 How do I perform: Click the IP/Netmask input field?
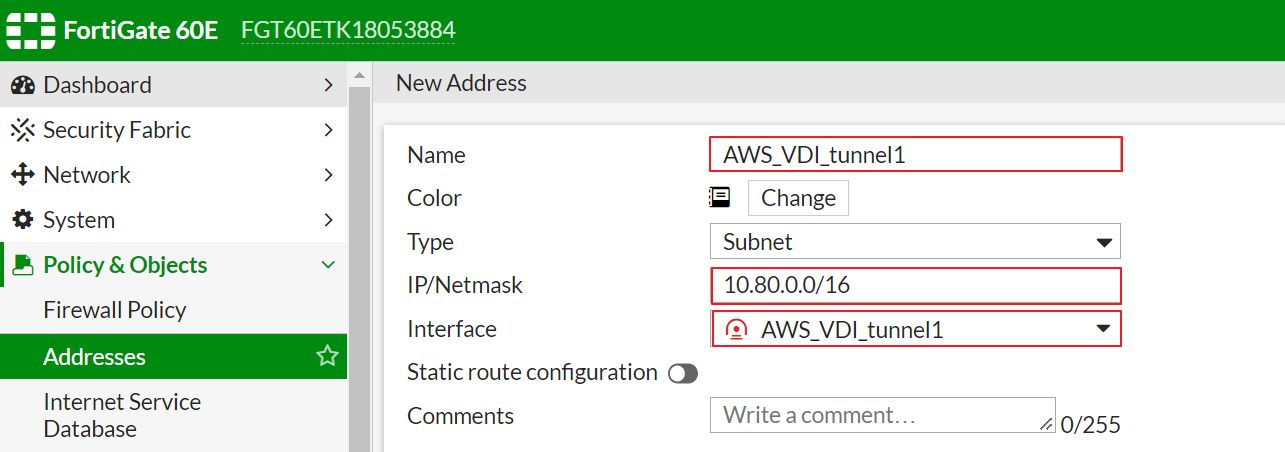pyautogui.click(x=915, y=285)
